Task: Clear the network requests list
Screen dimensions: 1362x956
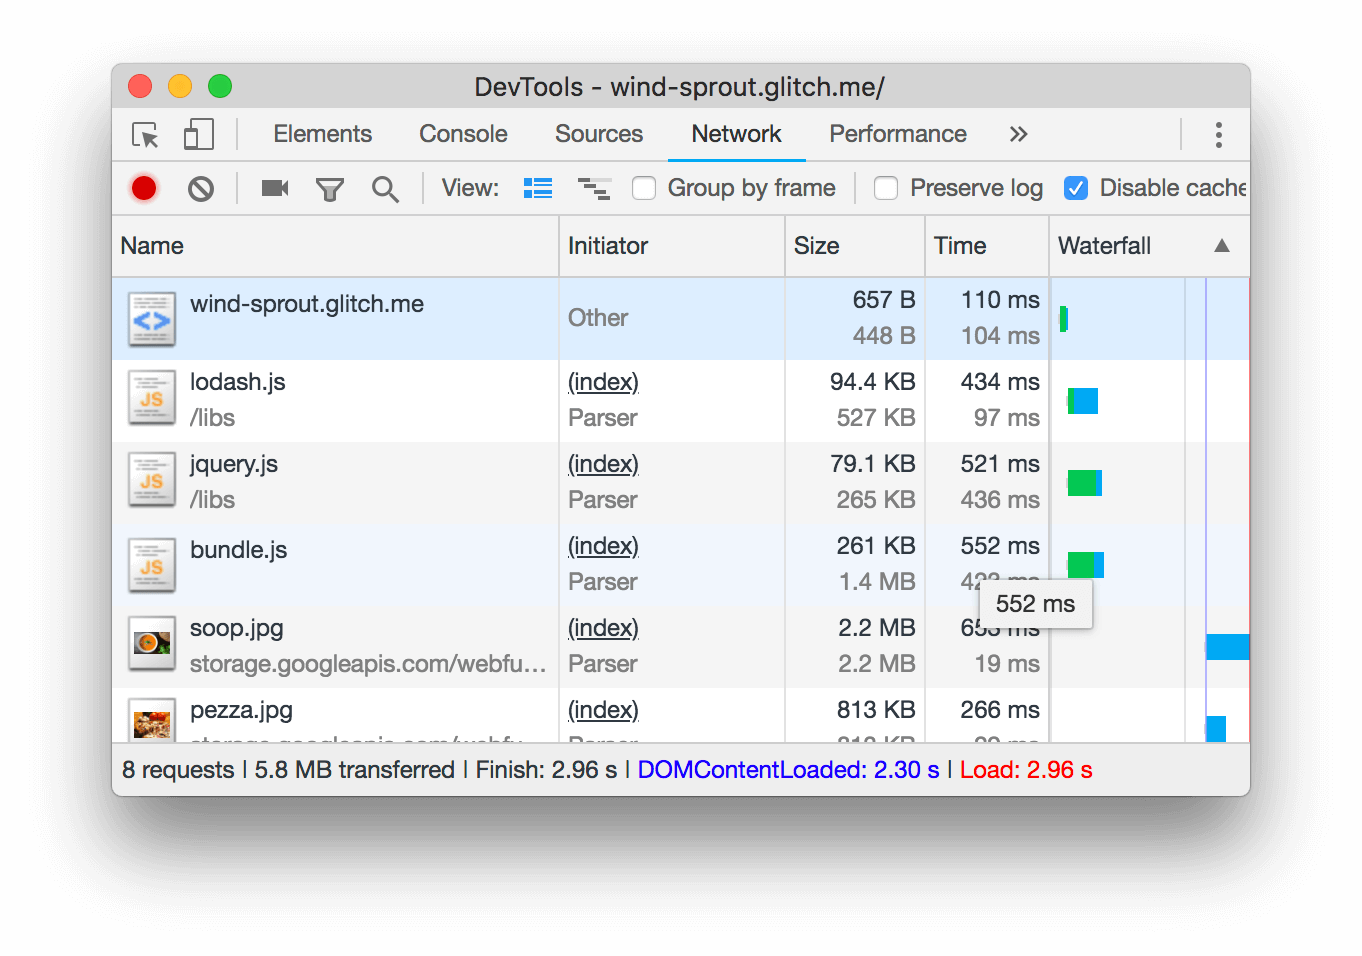Action: click(200, 188)
